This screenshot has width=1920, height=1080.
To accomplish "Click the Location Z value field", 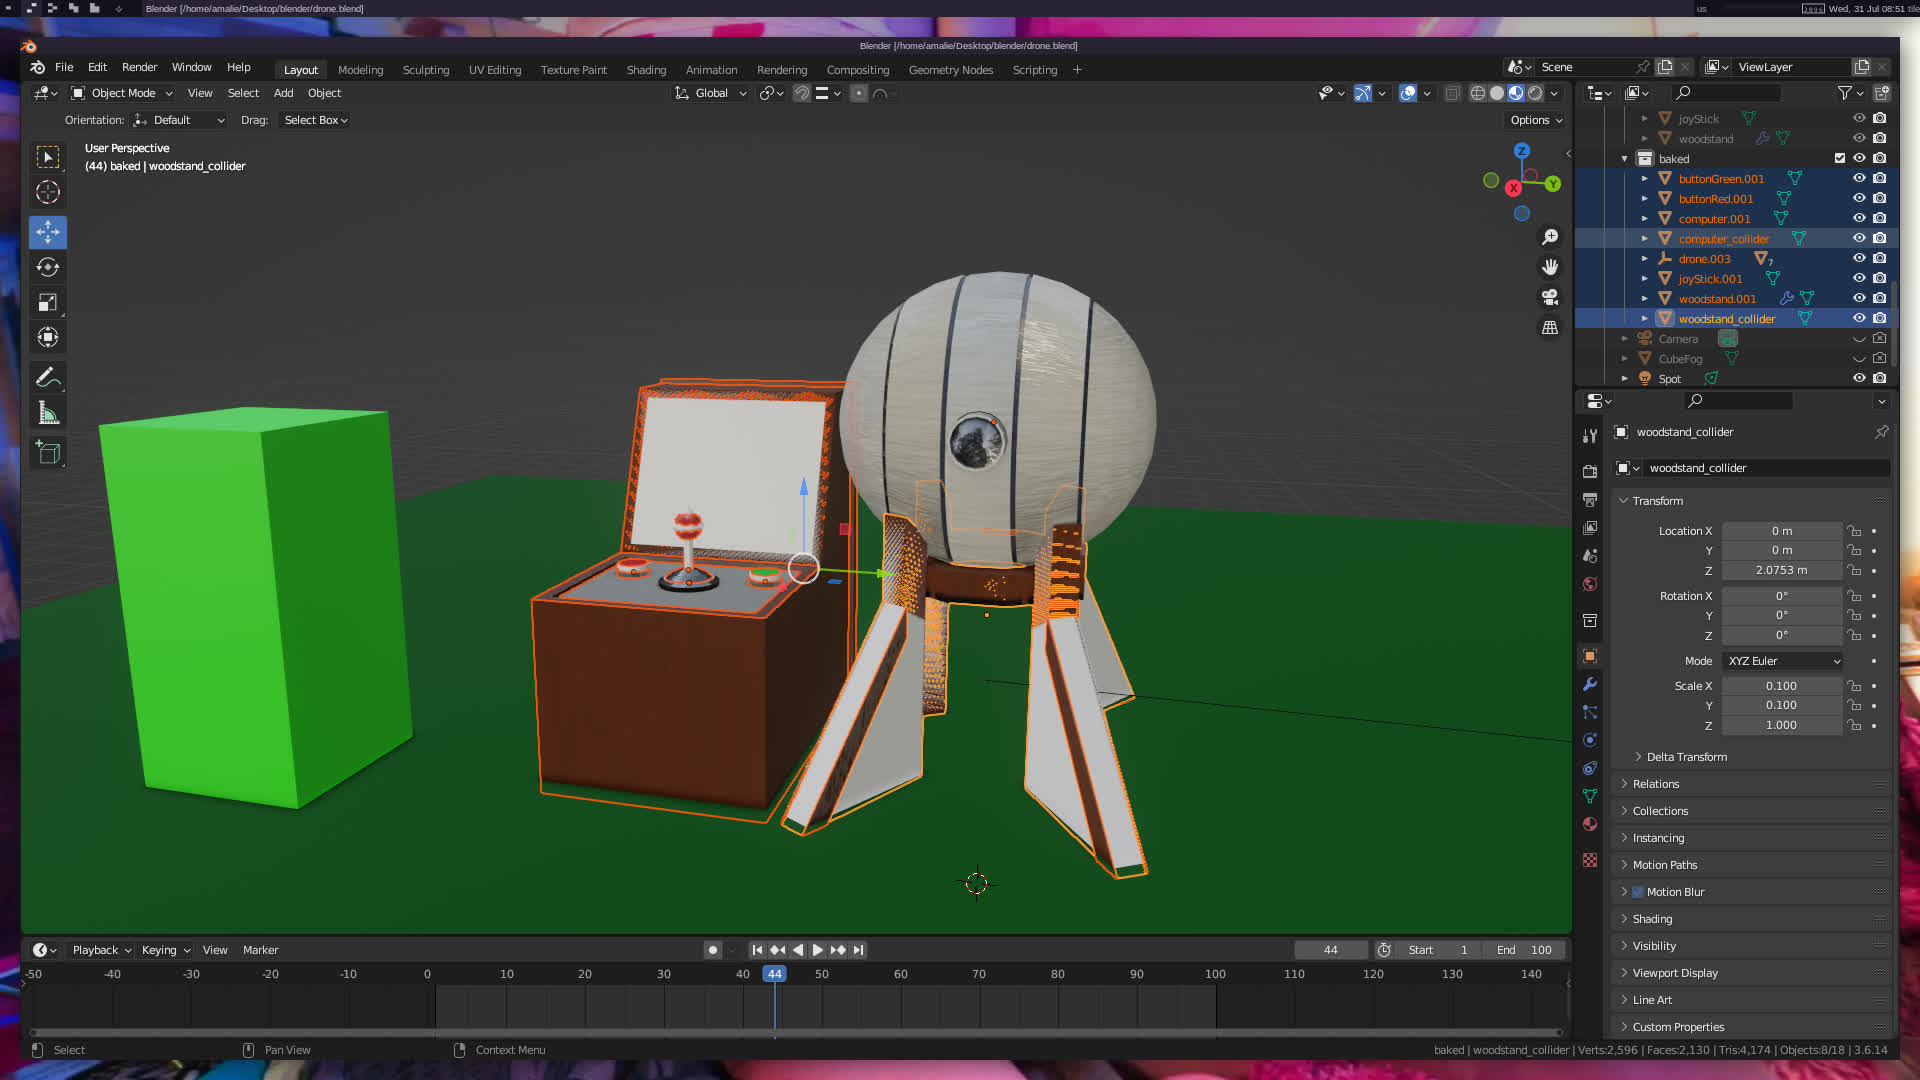I will 1781,570.
